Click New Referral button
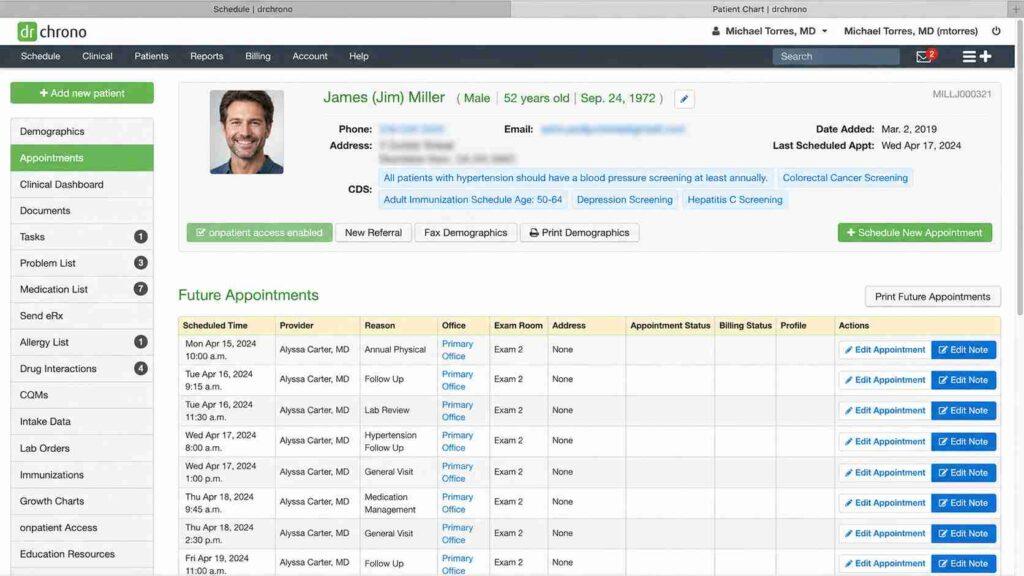This screenshot has width=1024, height=576. click(x=374, y=232)
